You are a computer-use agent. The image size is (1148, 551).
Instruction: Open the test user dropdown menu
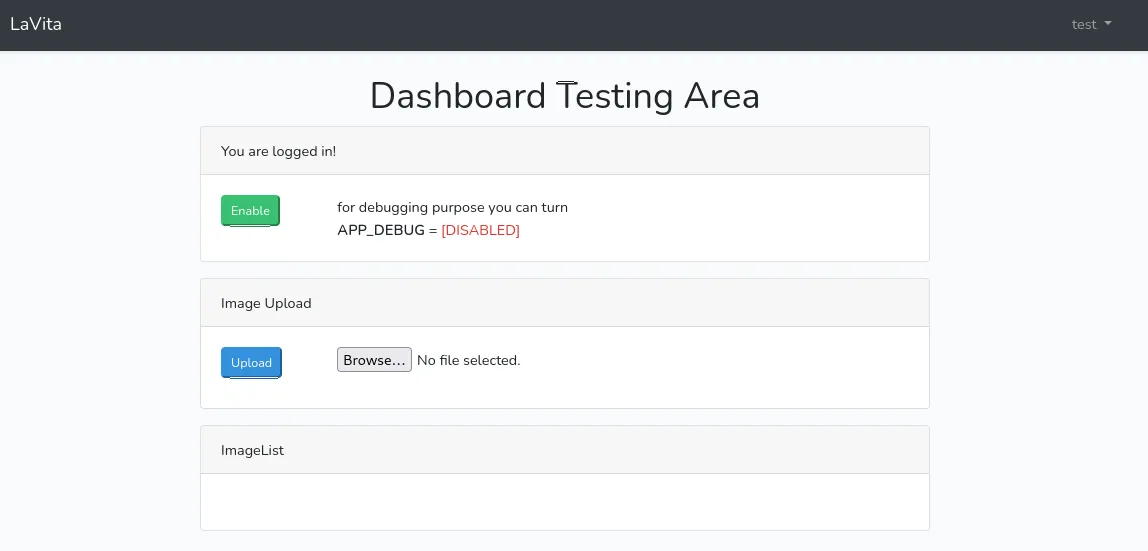(x=1091, y=24)
